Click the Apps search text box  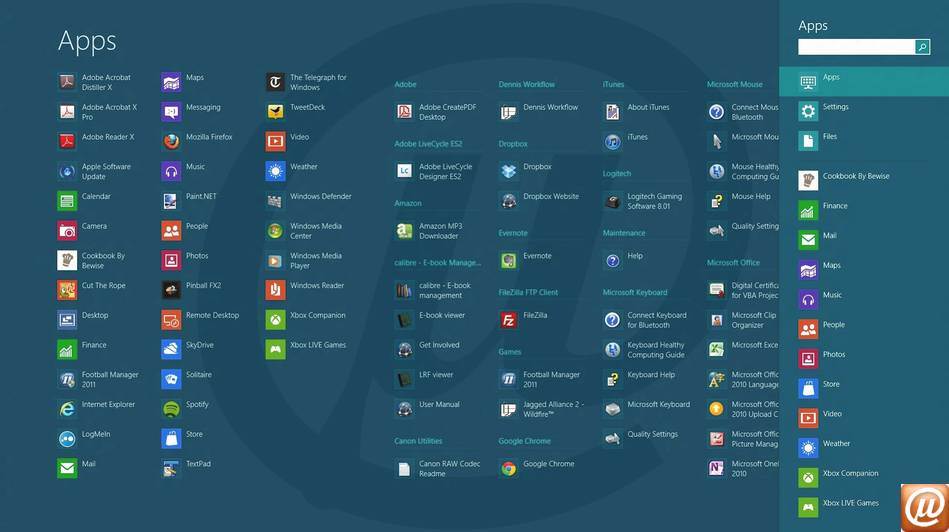coord(856,47)
